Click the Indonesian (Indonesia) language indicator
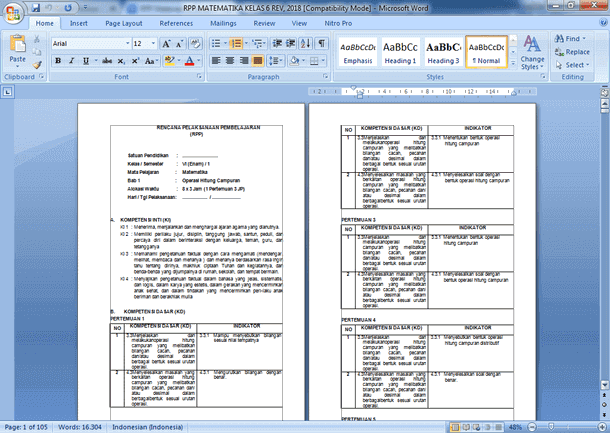The width and height of the screenshot is (610, 433). [x=147, y=427]
